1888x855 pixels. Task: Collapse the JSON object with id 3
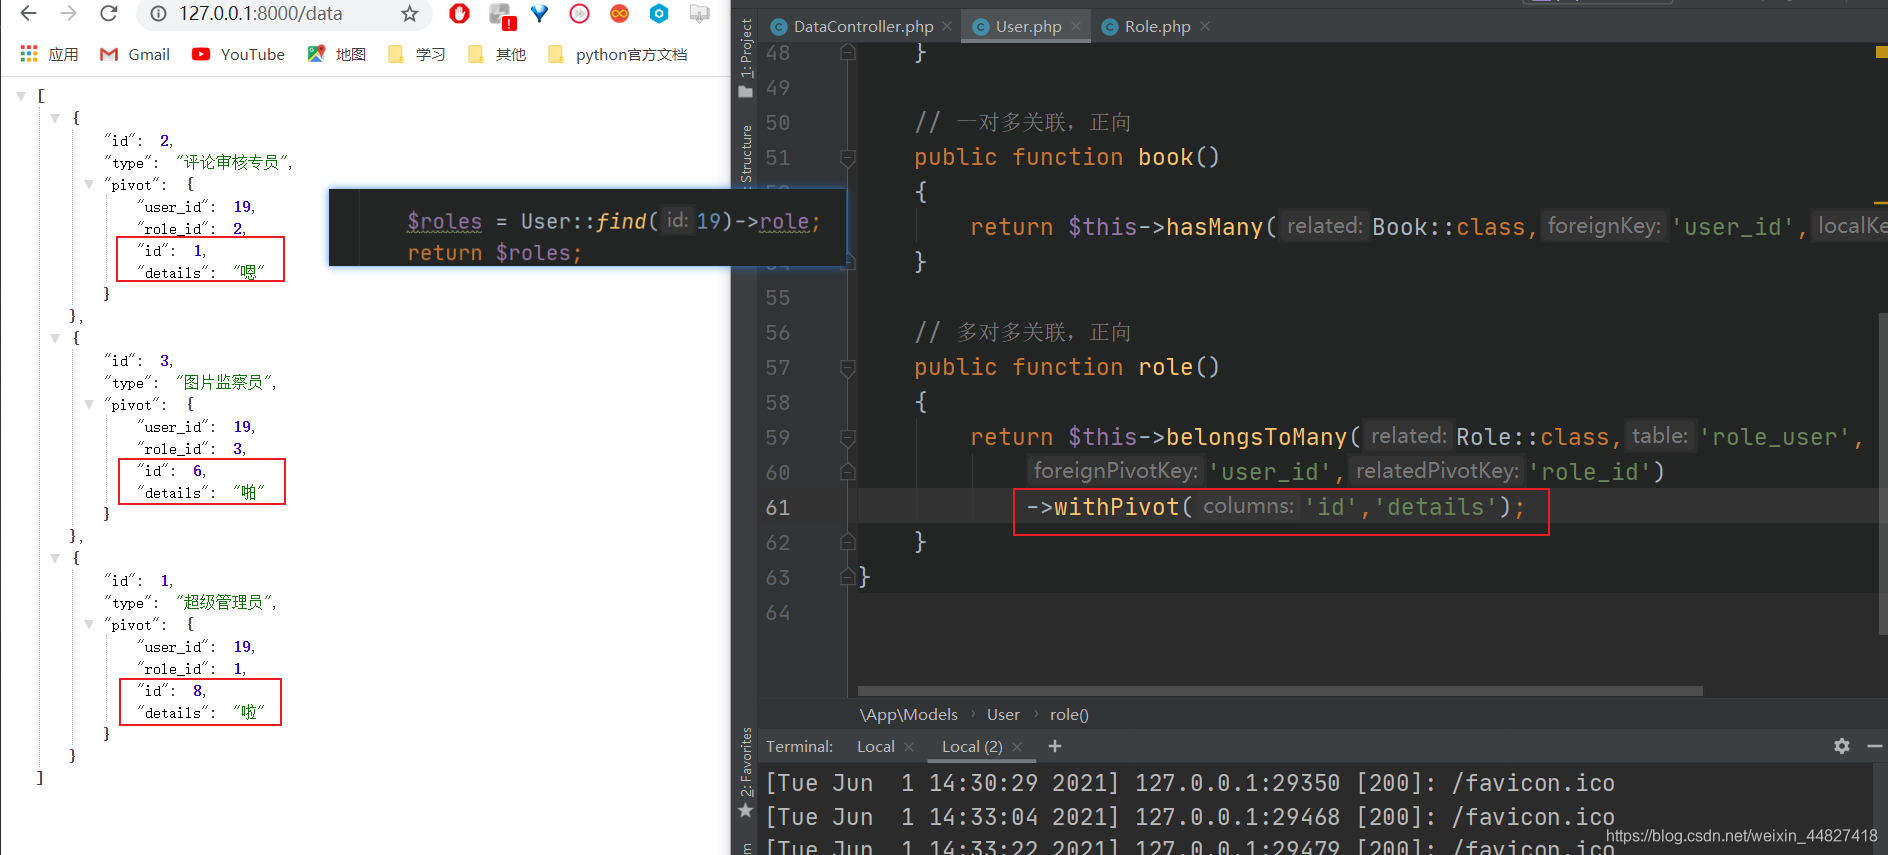pos(55,338)
